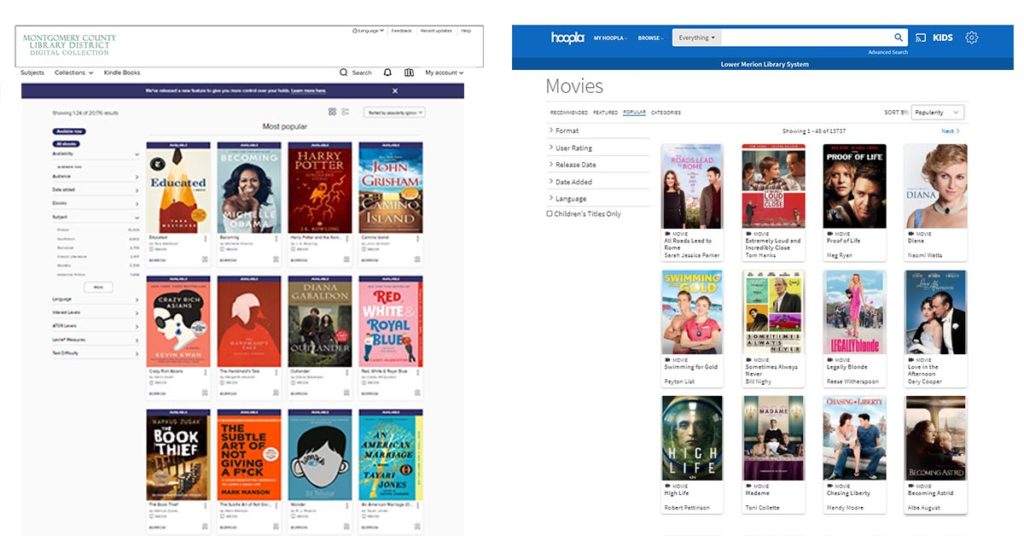This screenshot has width=1024, height=536.
Task: Click the Search magnifier on Montgomery page
Action: click(344, 72)
